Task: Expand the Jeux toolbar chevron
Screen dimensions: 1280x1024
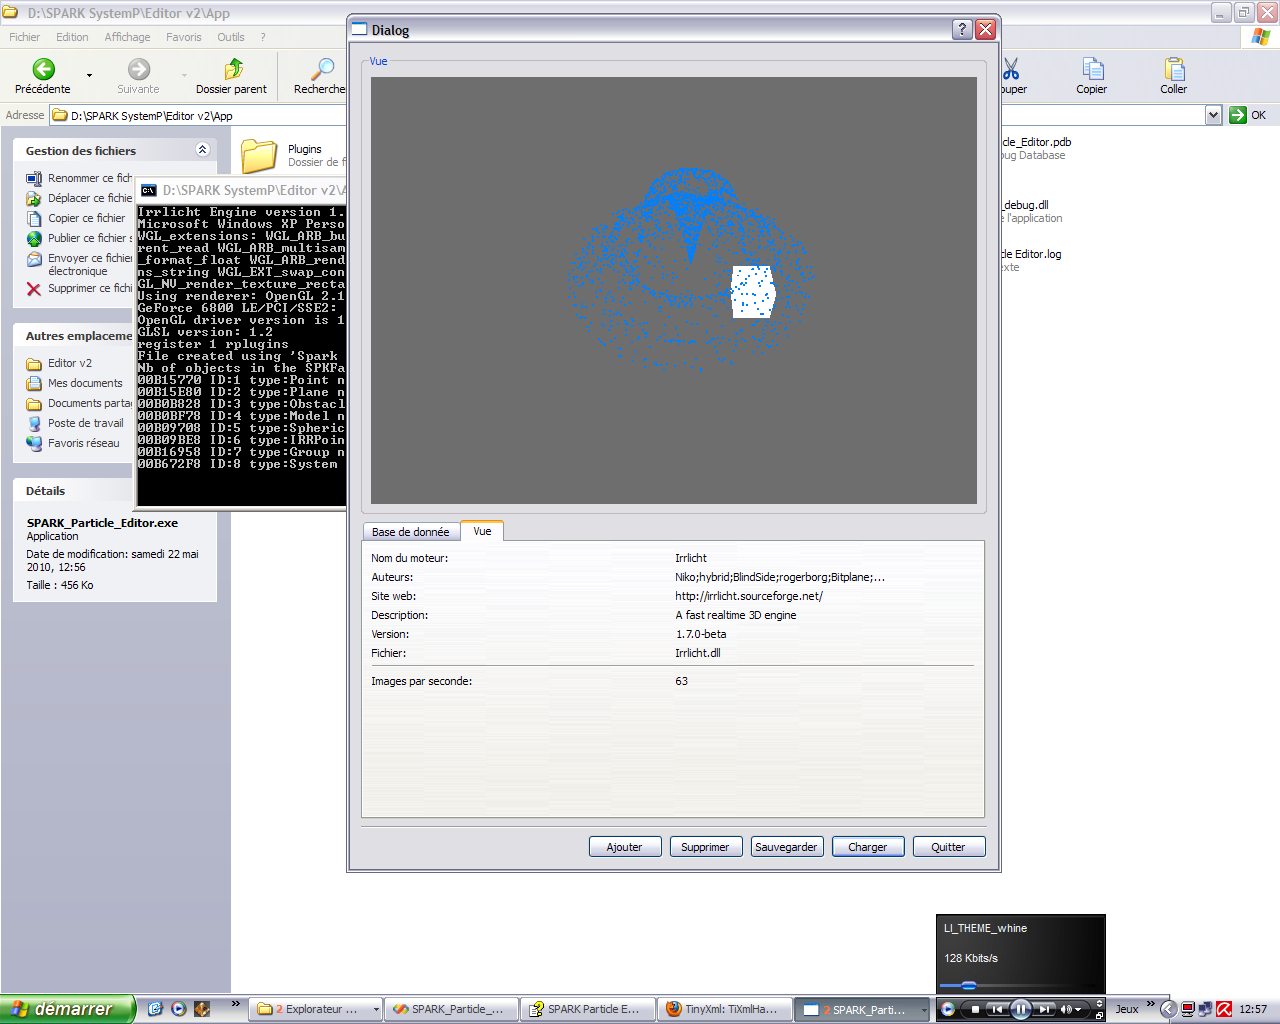Action: point(1150,1003)
